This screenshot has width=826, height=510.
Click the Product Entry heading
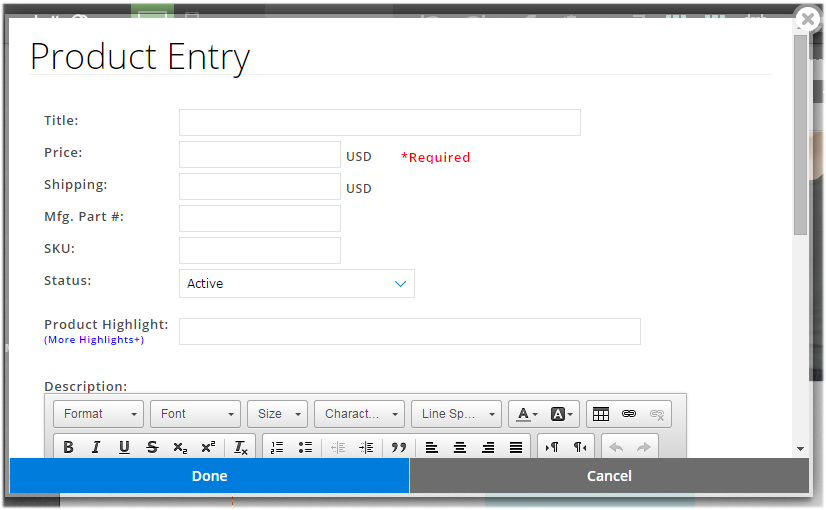click(x=140, y=57)
